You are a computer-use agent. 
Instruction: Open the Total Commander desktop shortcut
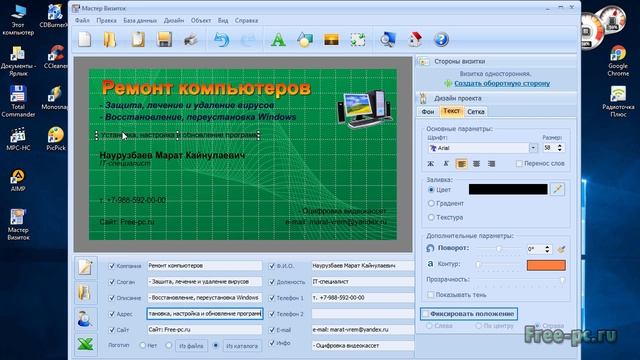coord(18,102)
